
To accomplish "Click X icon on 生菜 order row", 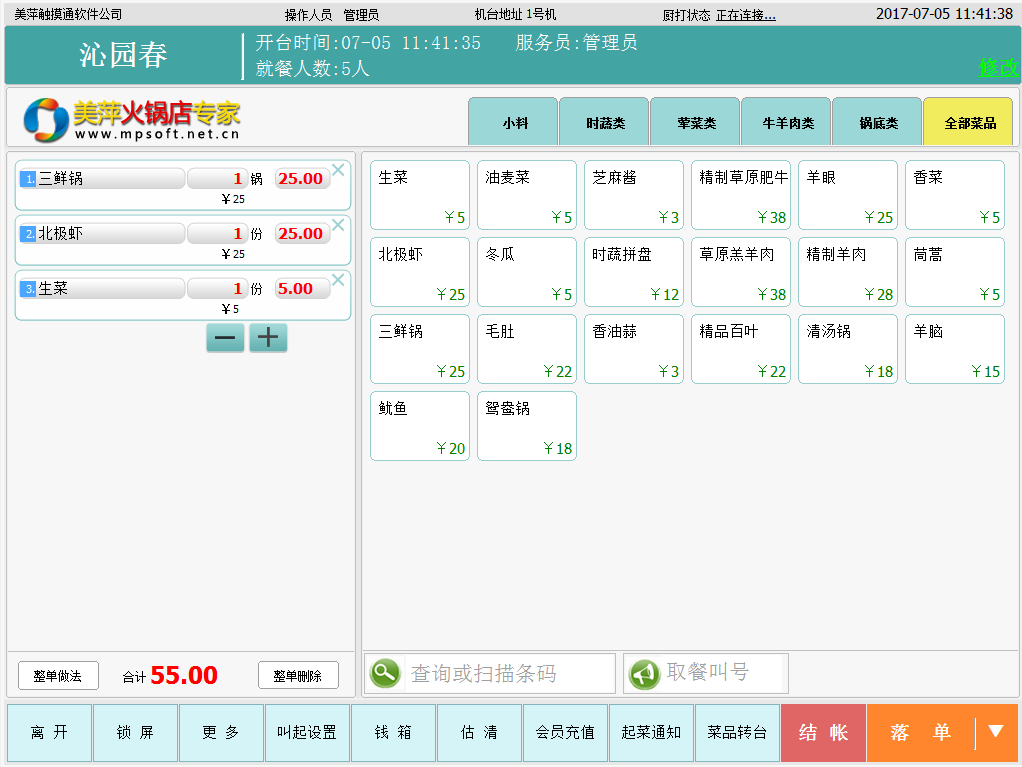I will [x=338, y=279].
